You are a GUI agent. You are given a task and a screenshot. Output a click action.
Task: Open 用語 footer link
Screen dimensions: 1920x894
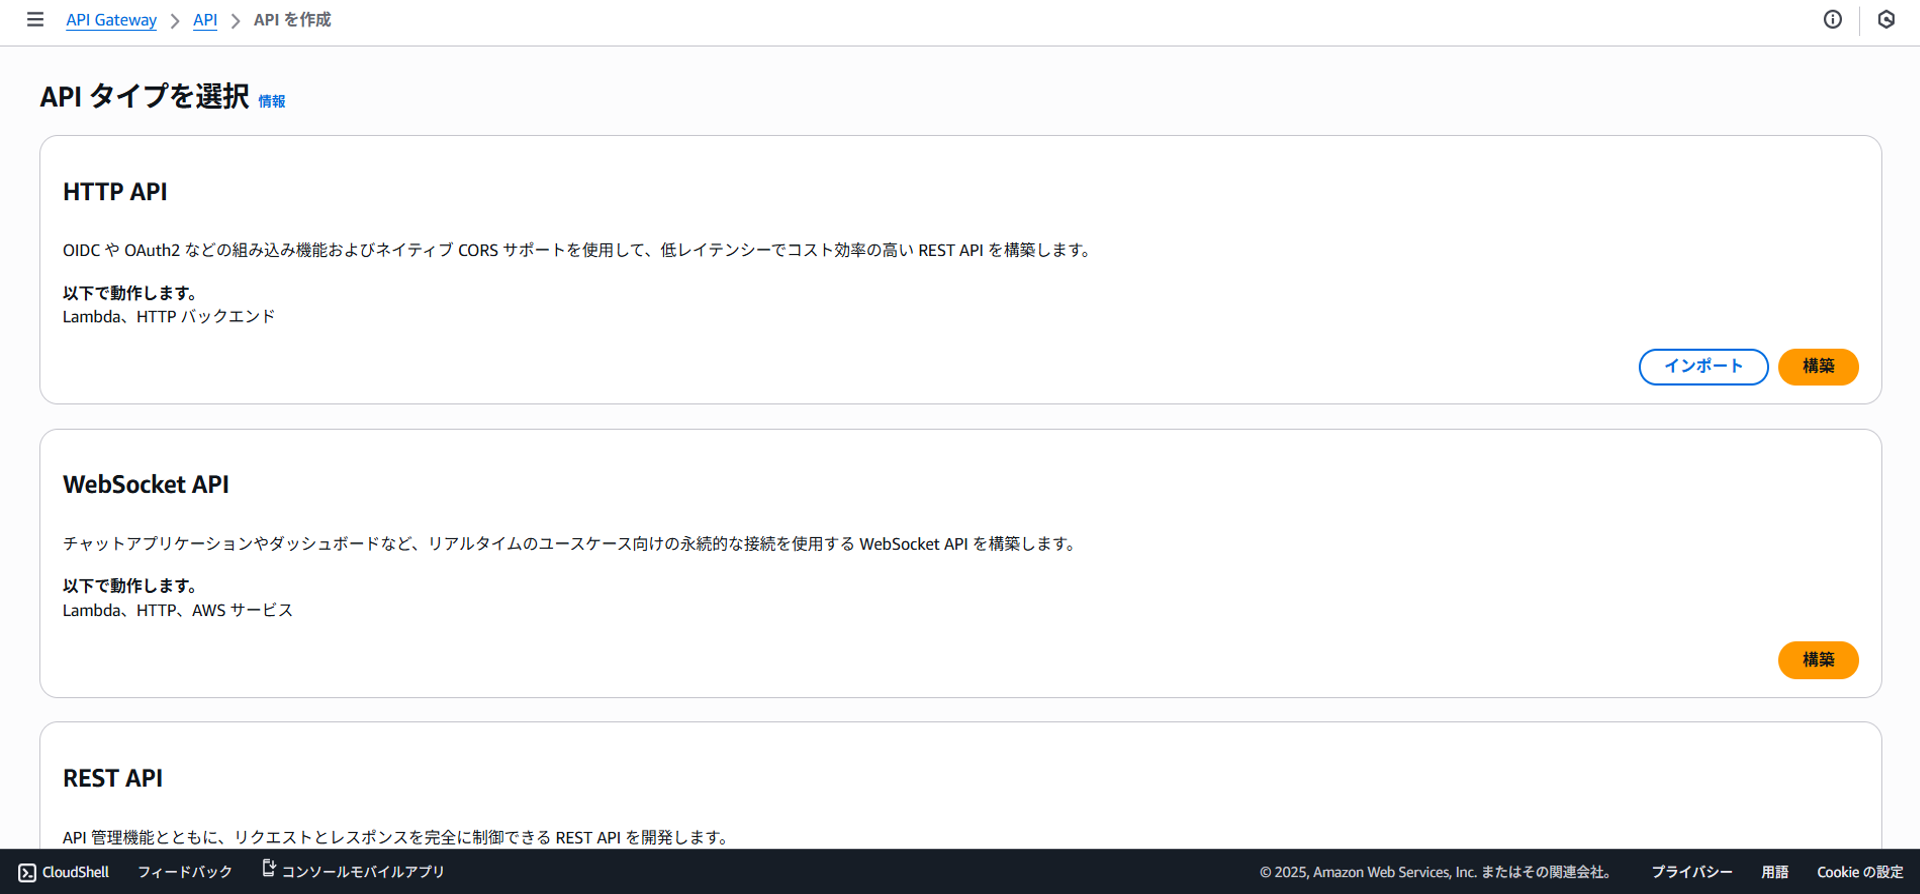point(1775,872)
